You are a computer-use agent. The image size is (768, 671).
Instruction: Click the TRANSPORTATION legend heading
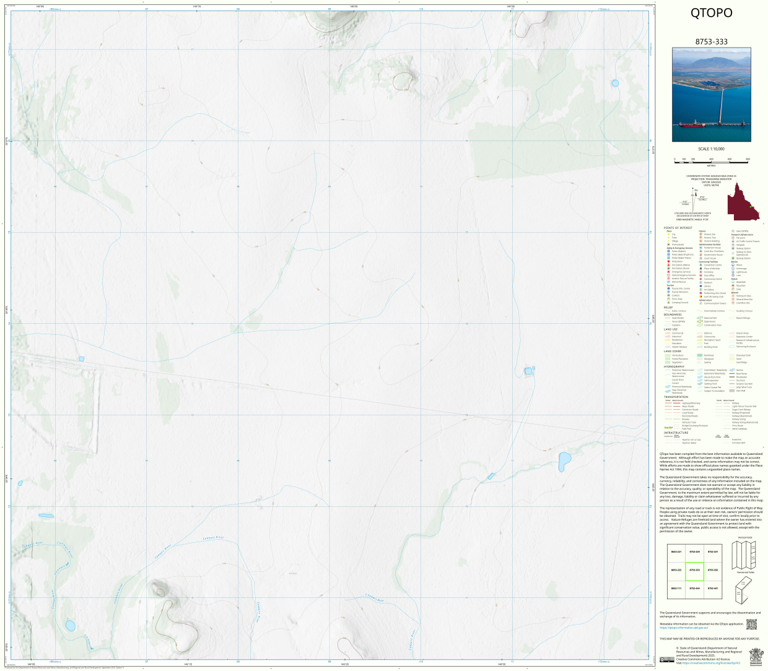[676, 397]
